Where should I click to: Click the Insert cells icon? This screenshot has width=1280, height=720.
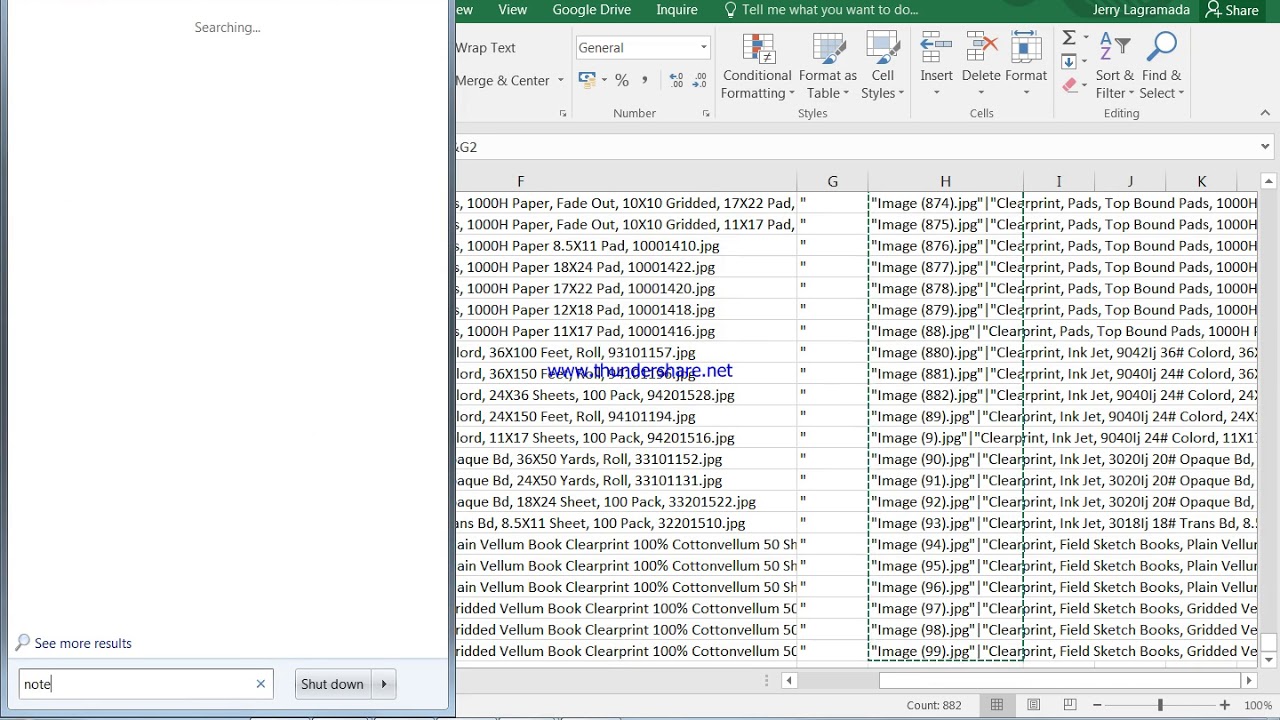(936, 48)
